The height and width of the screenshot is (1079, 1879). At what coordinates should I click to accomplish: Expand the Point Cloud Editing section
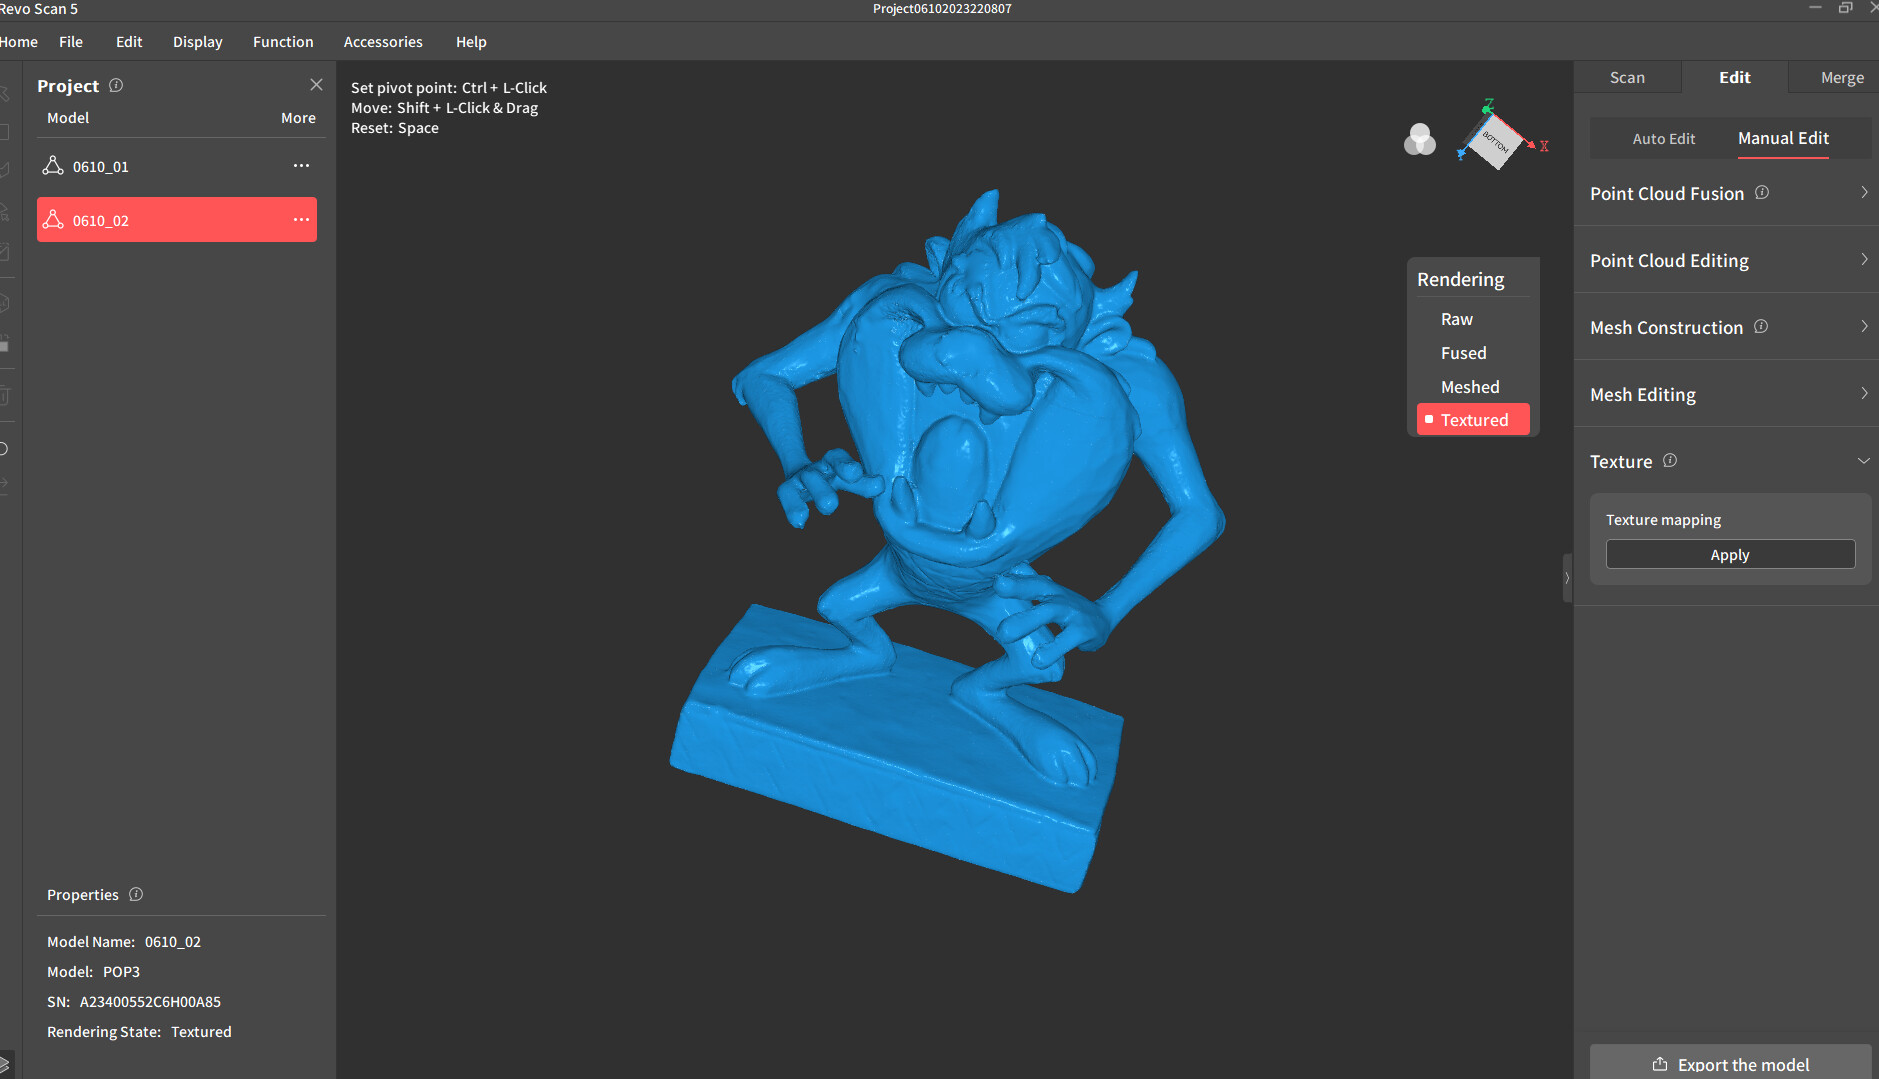(x=1864, y=259)
